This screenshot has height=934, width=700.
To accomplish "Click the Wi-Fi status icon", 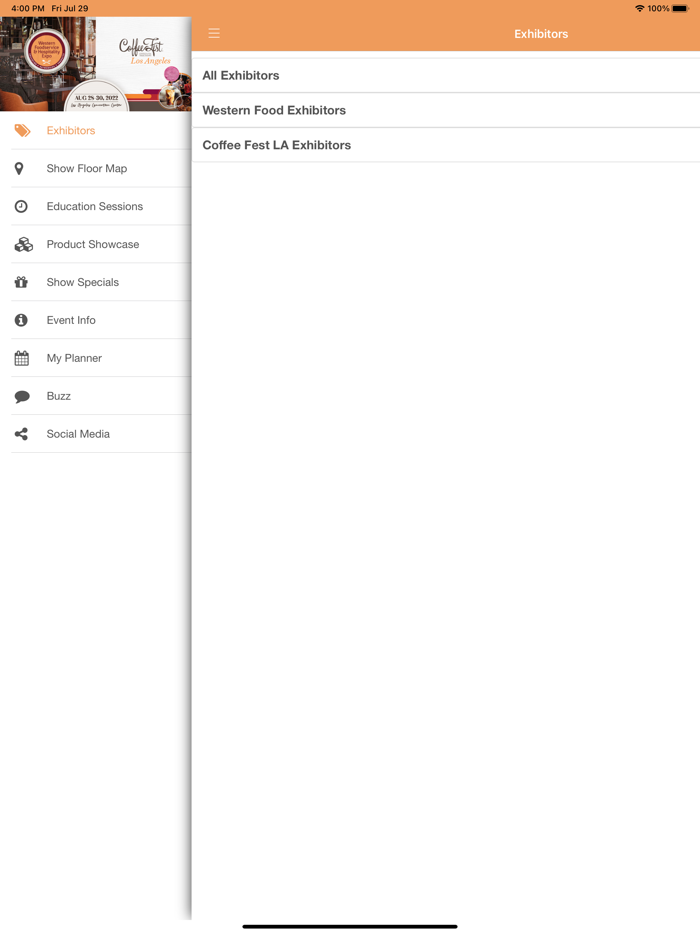I will tap(639, 8).
